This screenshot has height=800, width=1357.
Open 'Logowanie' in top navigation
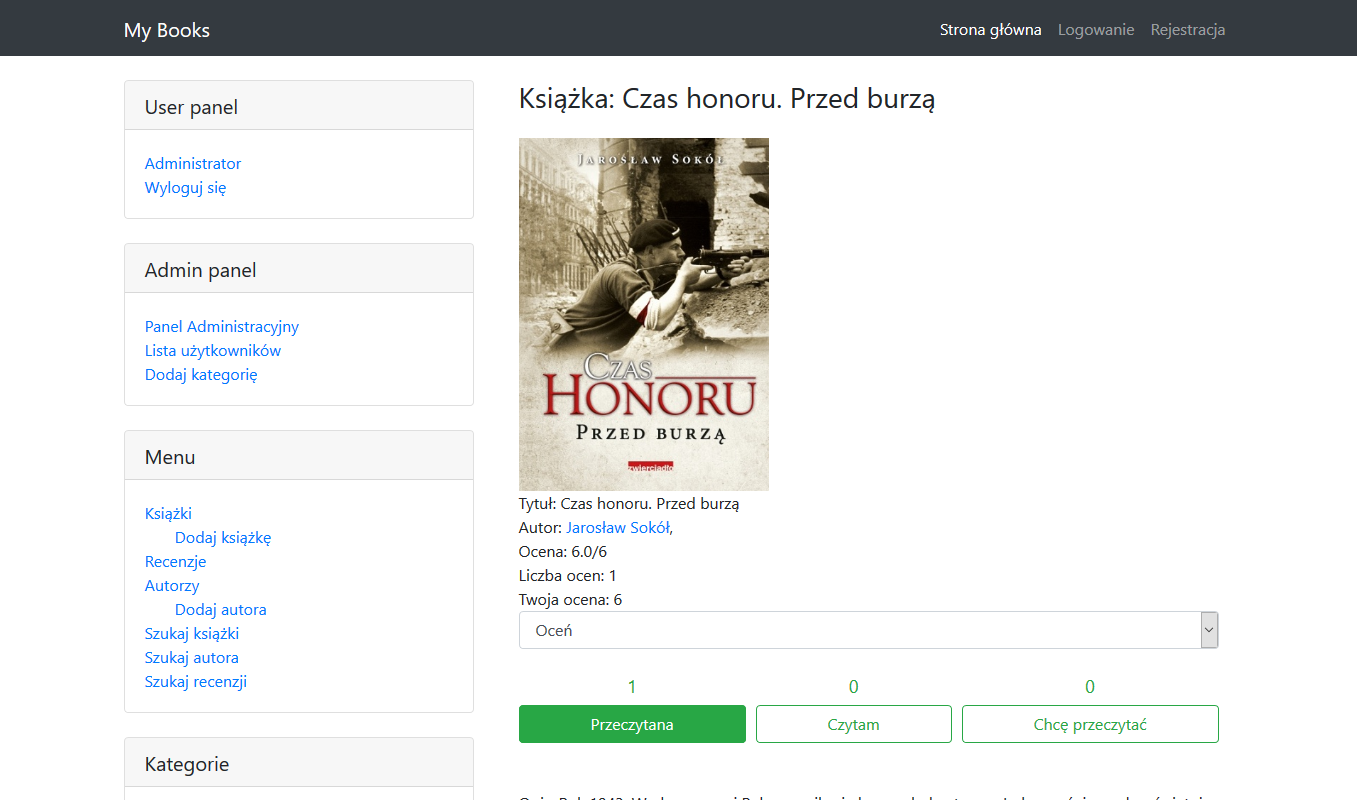[1096, 30]
